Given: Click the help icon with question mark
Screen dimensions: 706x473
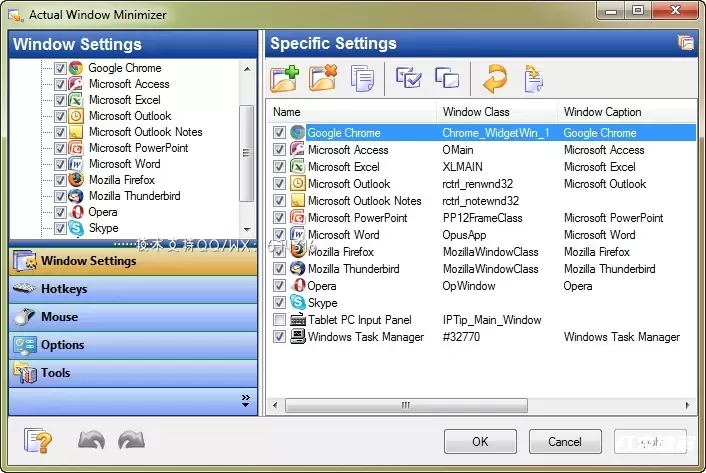Looking at the screenshot, I should pos(38,441).
